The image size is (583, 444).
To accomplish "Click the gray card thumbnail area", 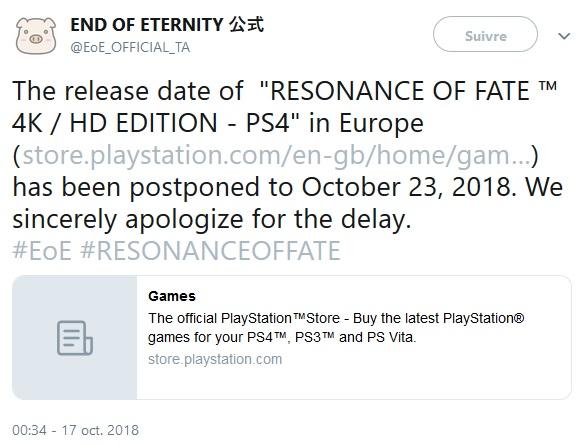I will (x=75, y=338).
